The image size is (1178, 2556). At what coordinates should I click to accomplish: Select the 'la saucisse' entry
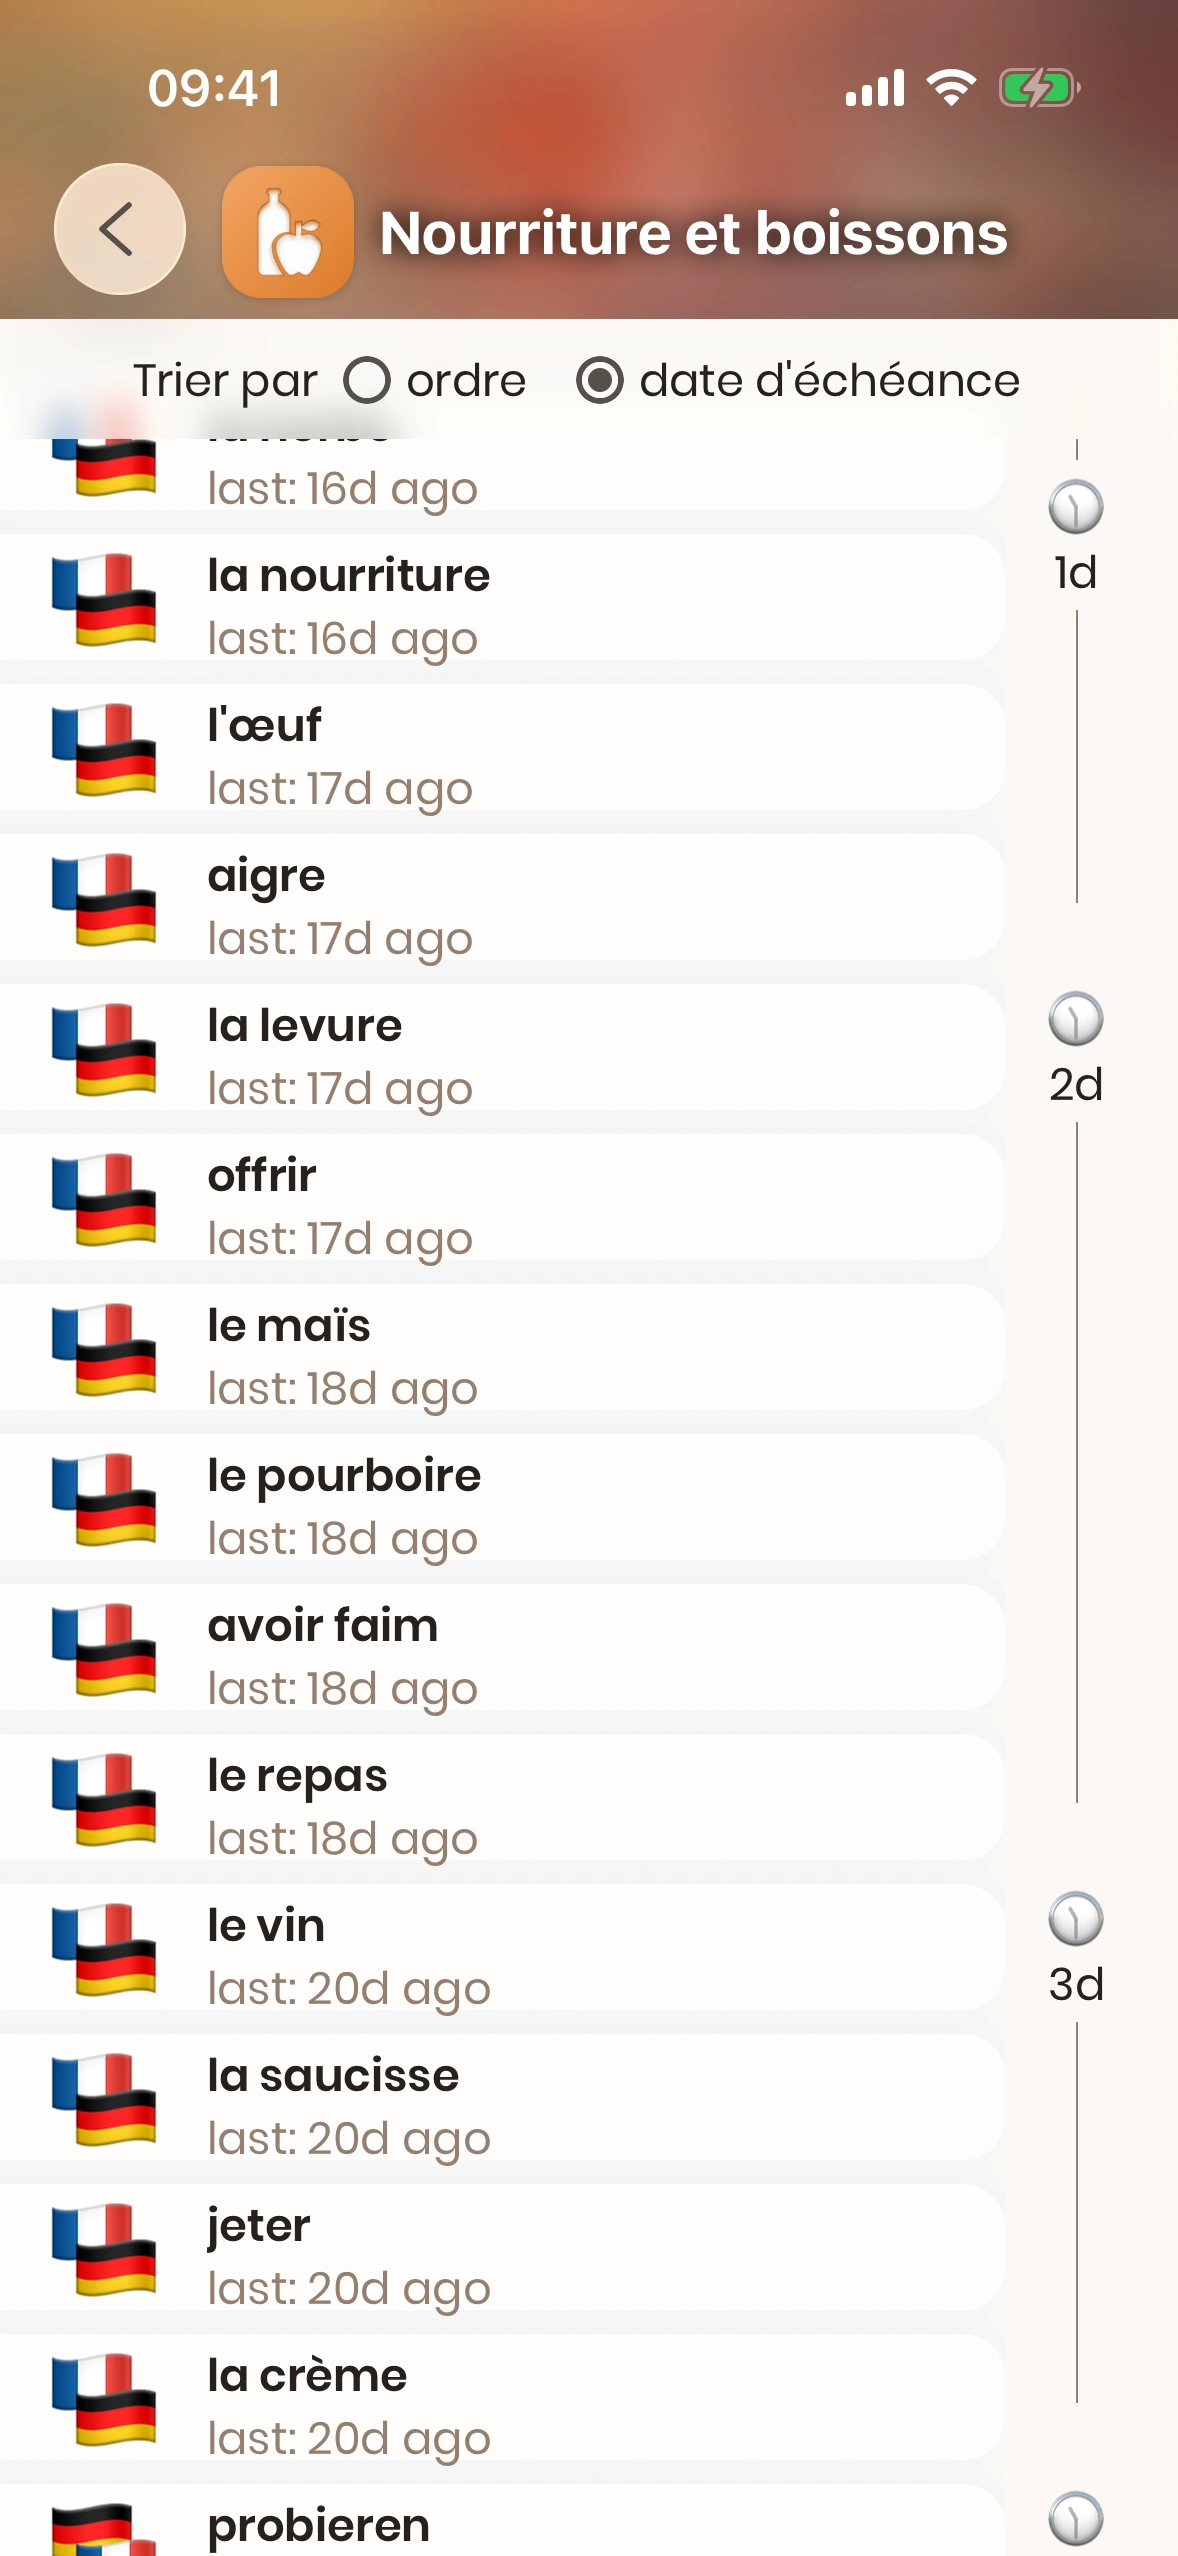click(x=500, y=2100)
